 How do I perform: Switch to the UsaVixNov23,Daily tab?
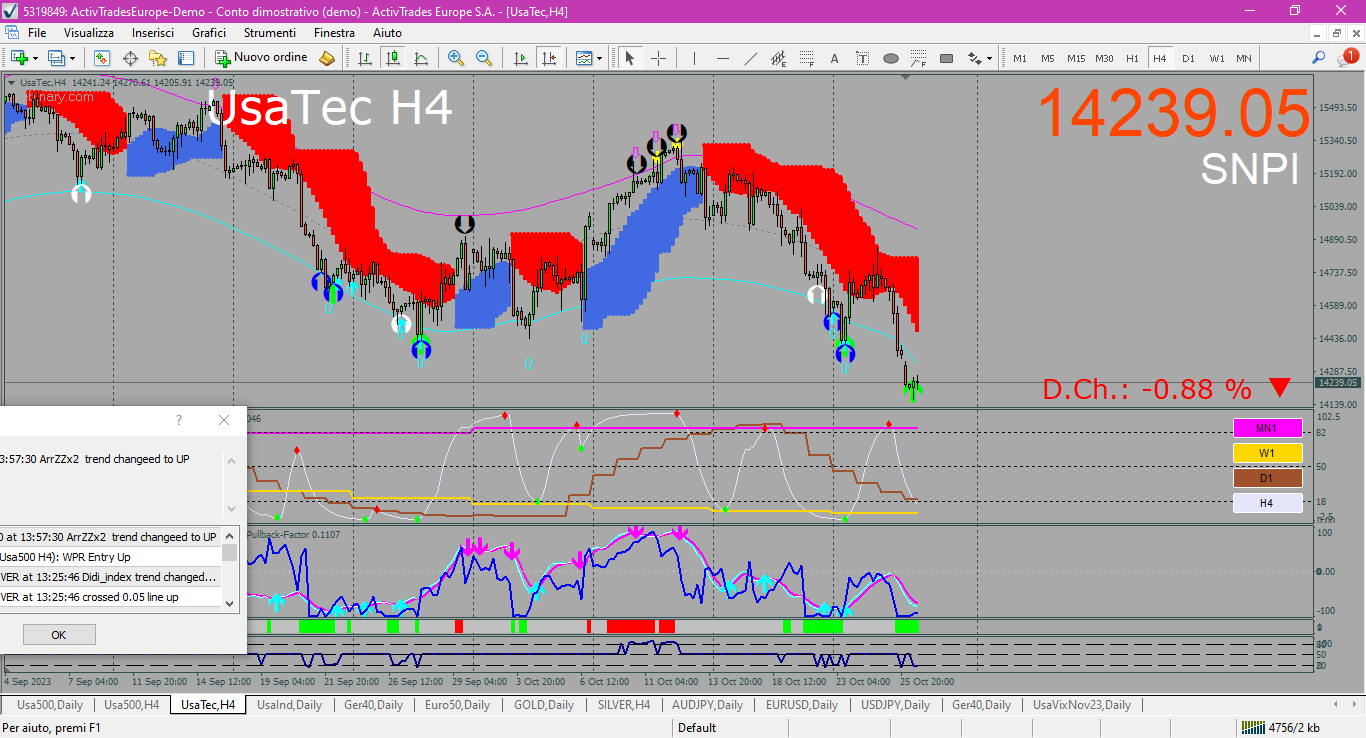click(1082, 705)
